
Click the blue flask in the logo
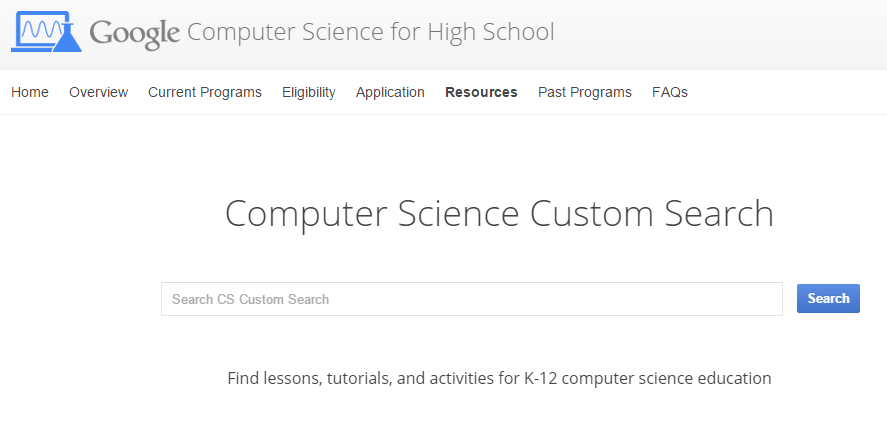(x=68, y=37)
